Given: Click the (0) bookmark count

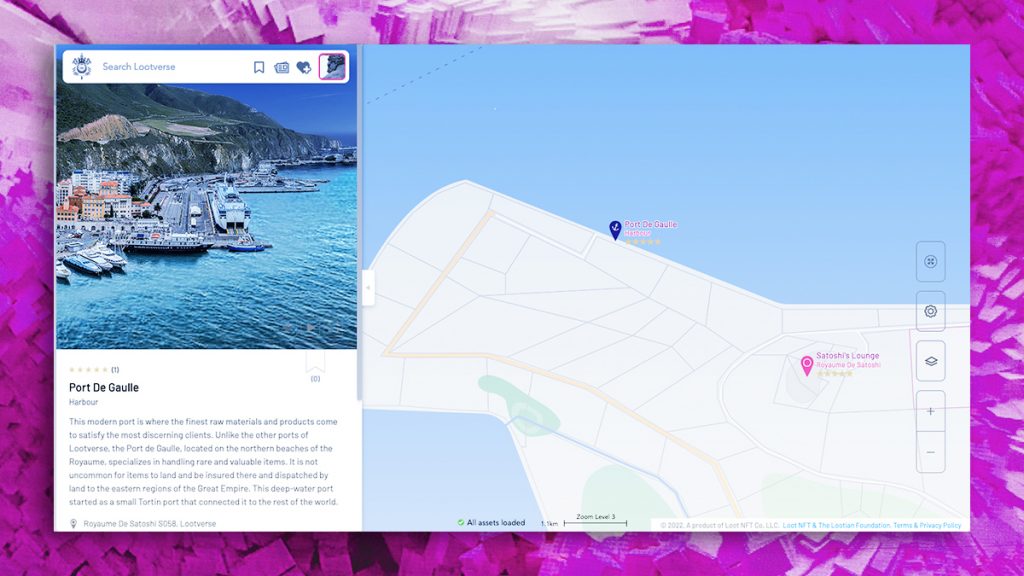Looking at the screenshot, I should [x=315, y=379].
